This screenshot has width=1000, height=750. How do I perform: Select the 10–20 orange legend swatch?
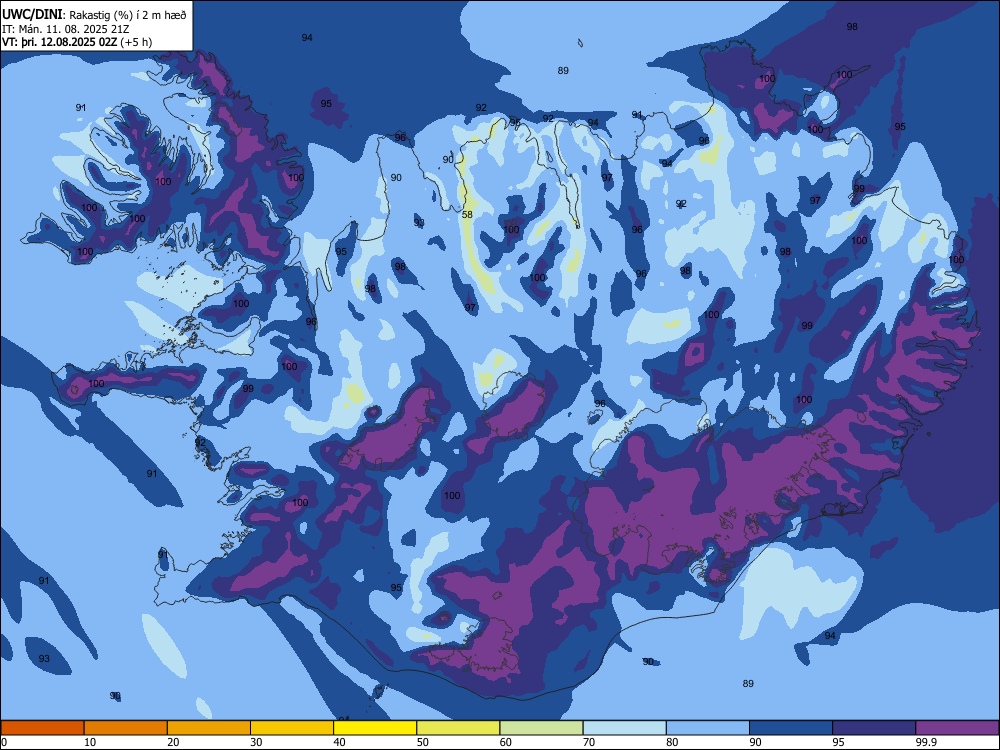[126, 728]
